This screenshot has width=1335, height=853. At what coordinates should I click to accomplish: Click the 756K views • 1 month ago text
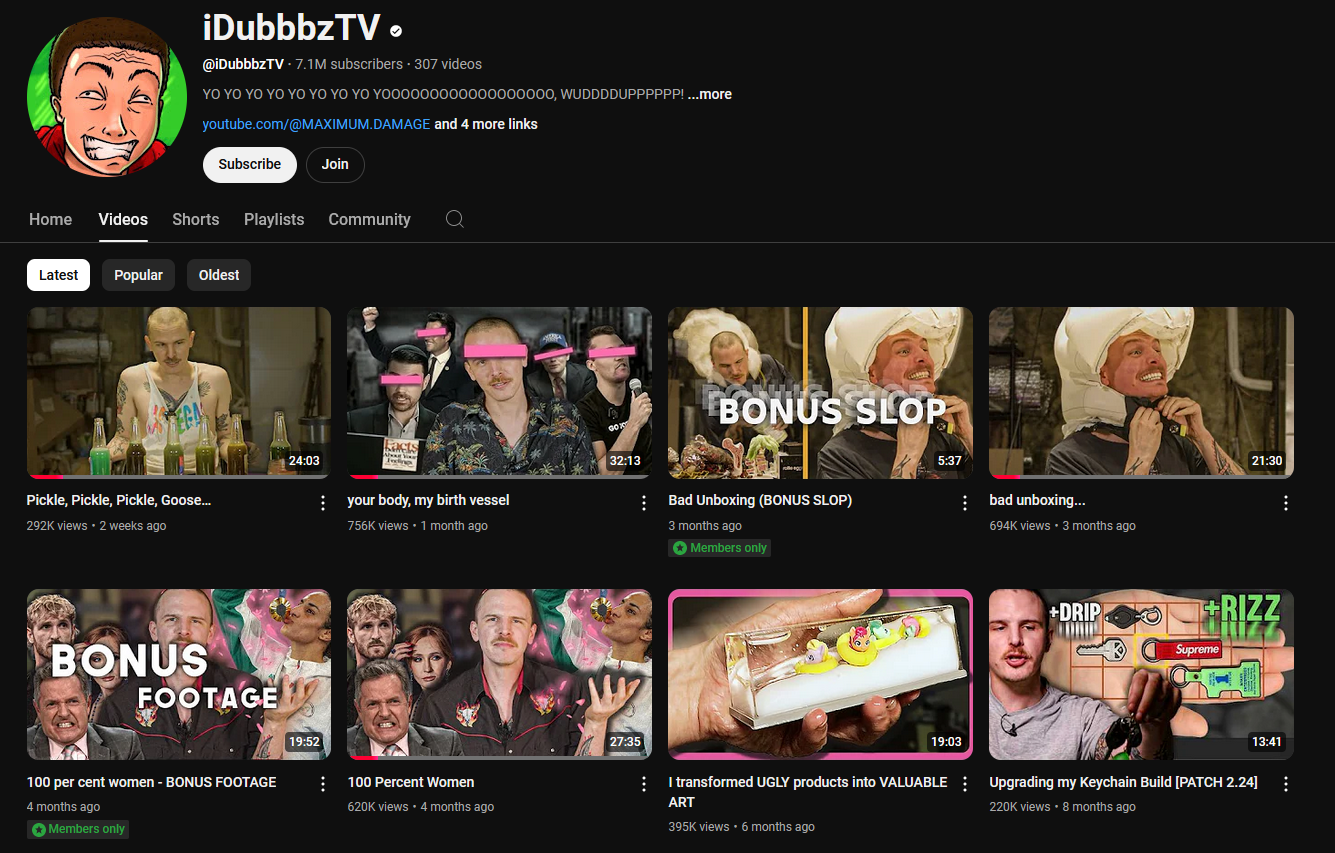tap(418, 526)
